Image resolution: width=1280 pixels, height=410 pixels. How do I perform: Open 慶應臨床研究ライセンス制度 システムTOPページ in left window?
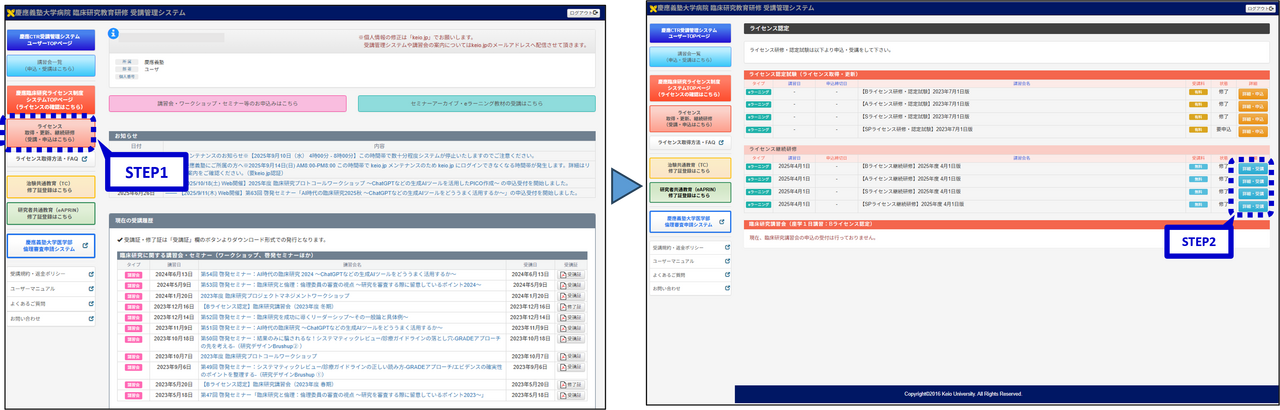pyautogui.click(x=49, y=99)
